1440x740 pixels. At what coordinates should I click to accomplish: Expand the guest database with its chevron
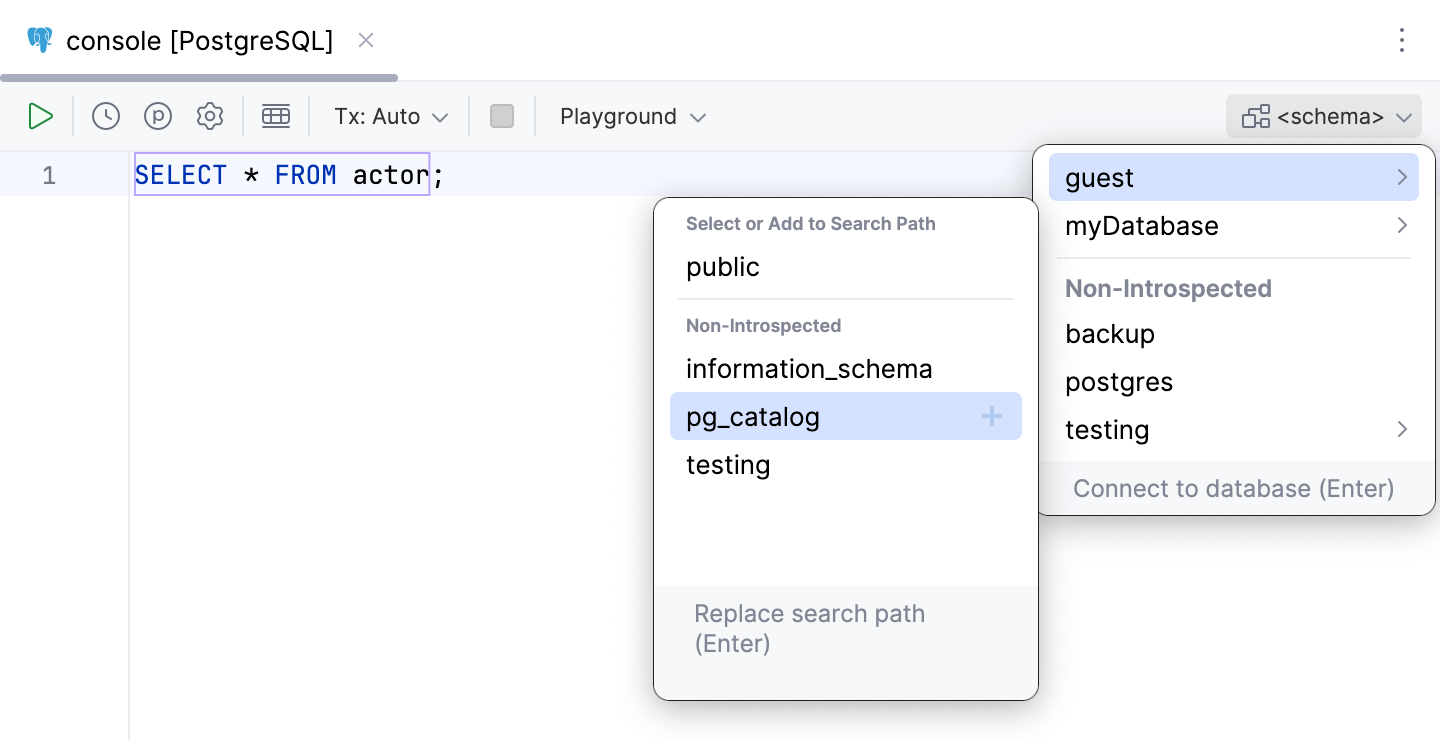[1402, 177]
